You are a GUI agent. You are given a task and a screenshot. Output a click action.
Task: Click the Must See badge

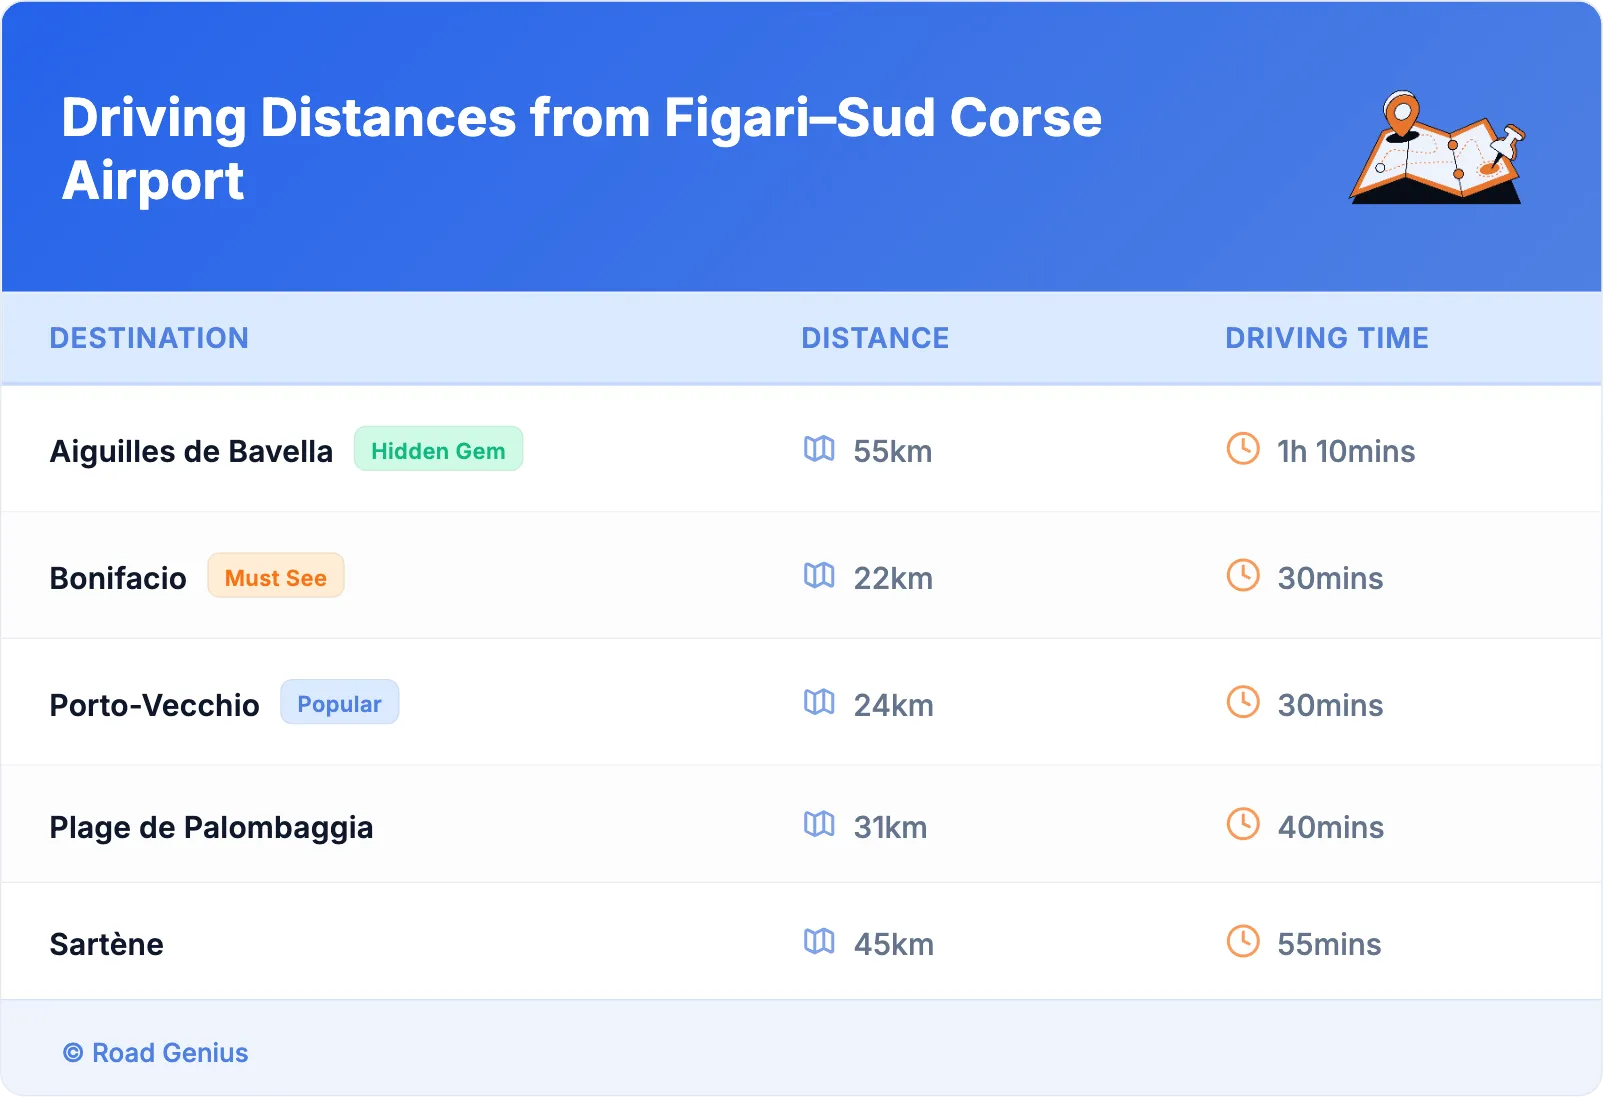(276, 576)
